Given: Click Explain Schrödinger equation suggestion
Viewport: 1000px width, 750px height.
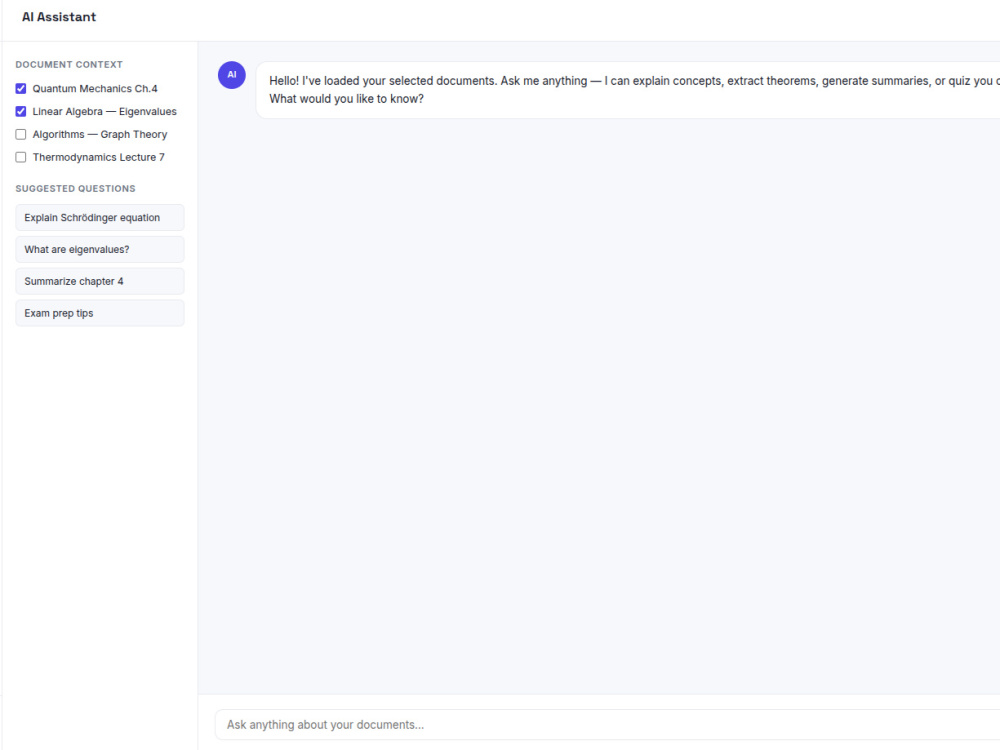Looking at the screenshot, I should [x=100, y=217].
